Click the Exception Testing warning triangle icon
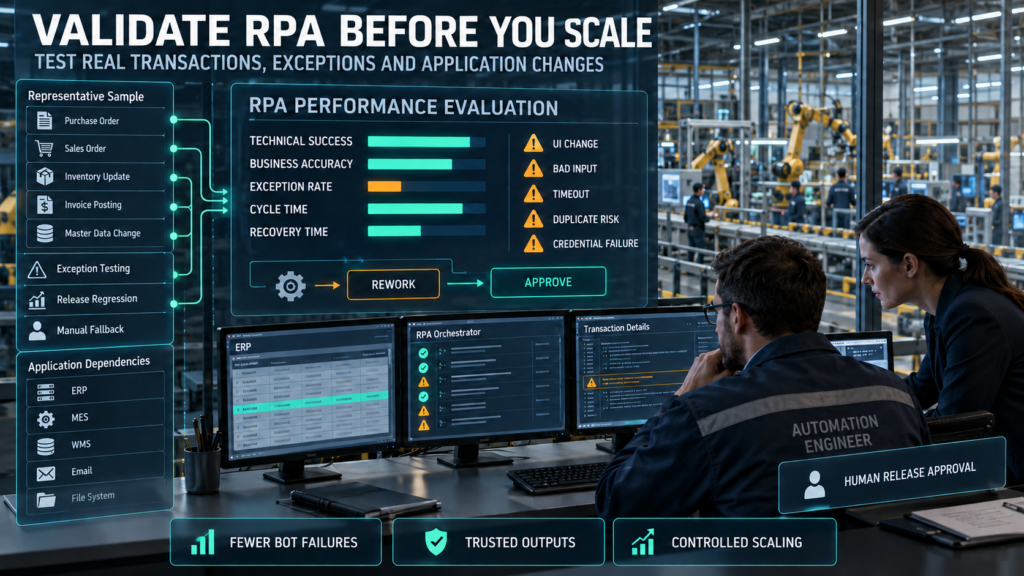Screen dimensions: 1024x576 (37, 269)
